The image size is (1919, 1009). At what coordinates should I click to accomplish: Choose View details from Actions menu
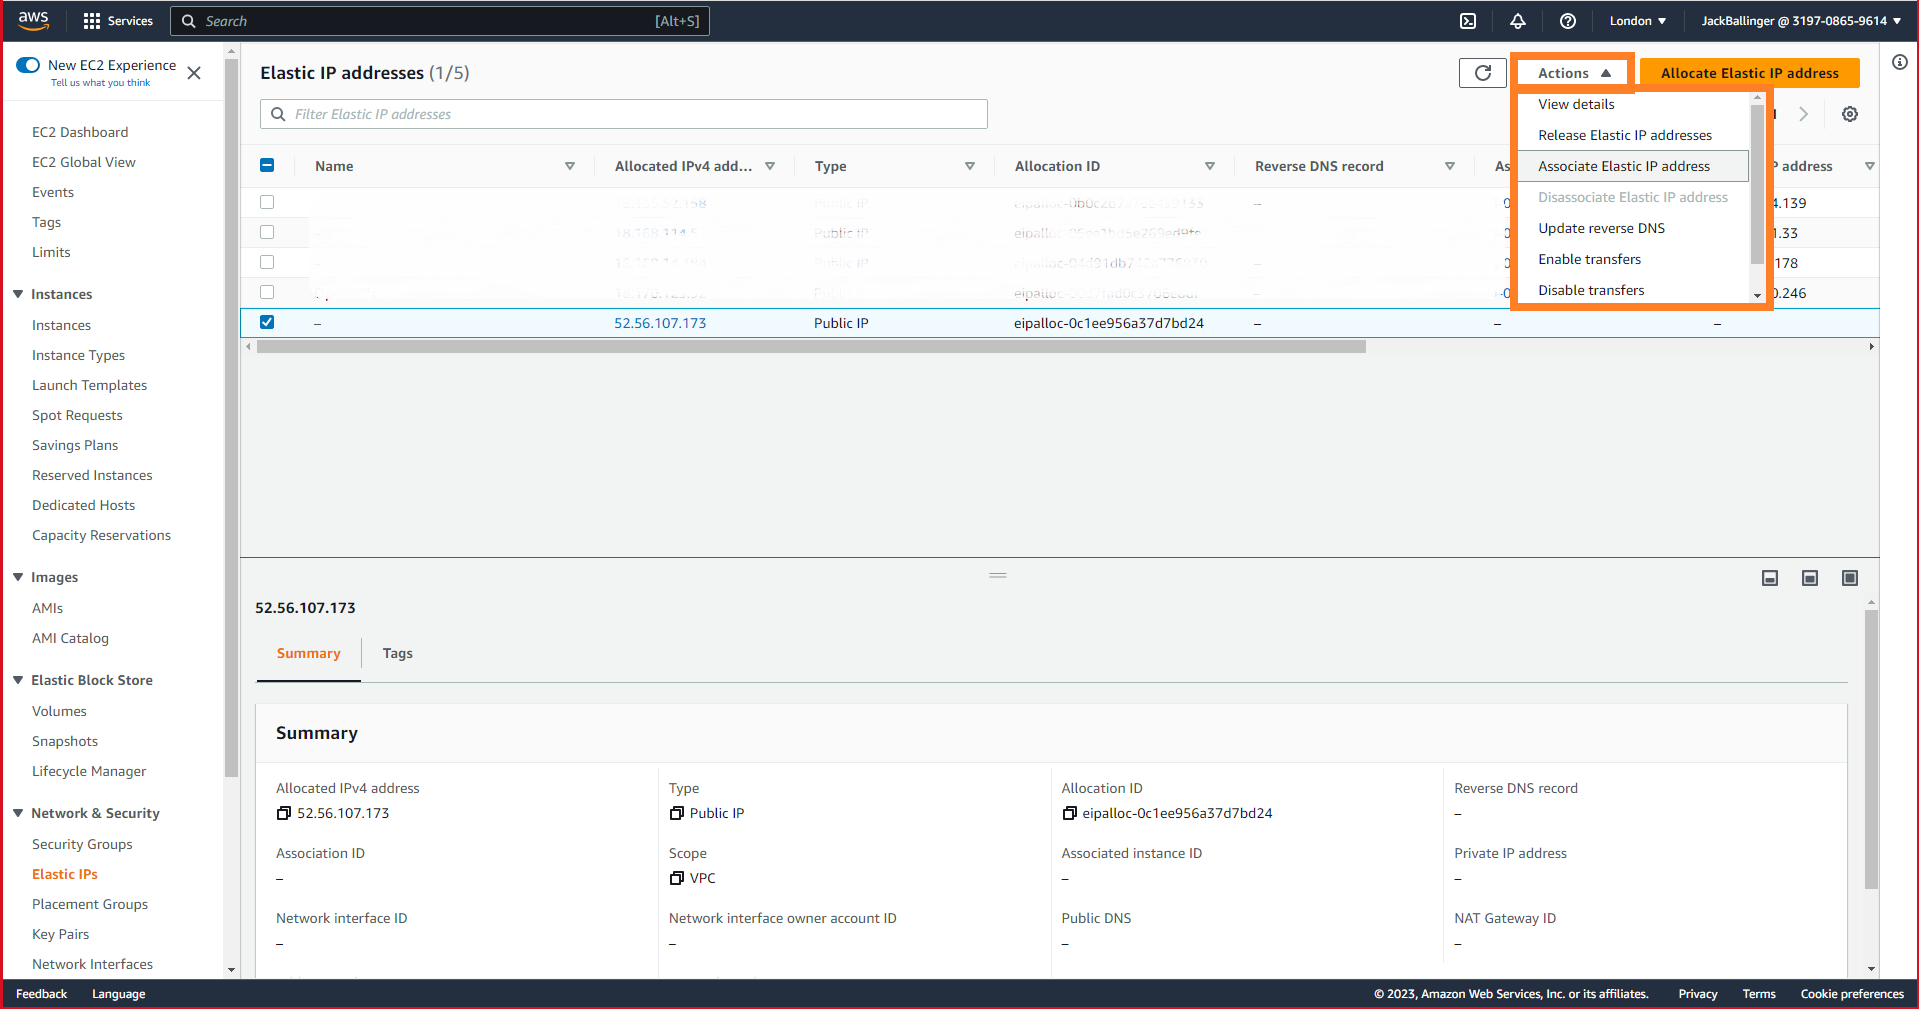1576,104
